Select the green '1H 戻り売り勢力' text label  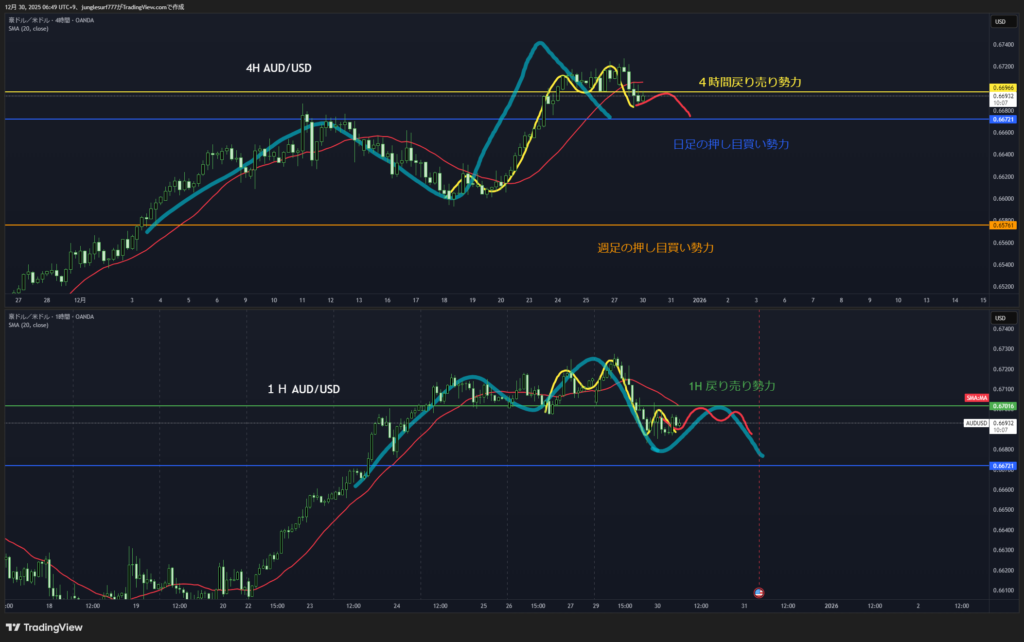pyautogui.click(x=731, y=385)
